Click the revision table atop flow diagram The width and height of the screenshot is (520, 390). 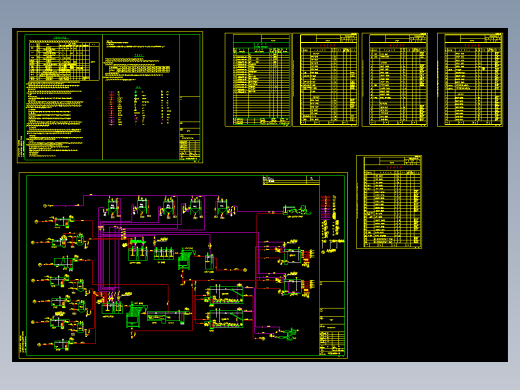point(291,180)
